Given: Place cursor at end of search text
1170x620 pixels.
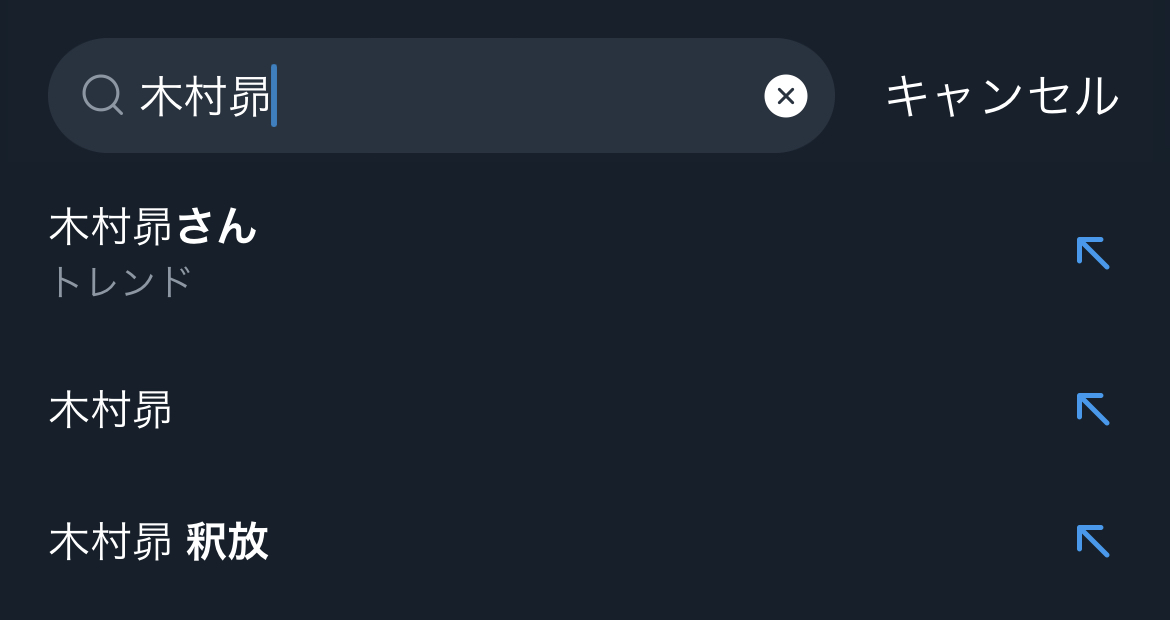Looking at the screenshot, I should 275,97.
